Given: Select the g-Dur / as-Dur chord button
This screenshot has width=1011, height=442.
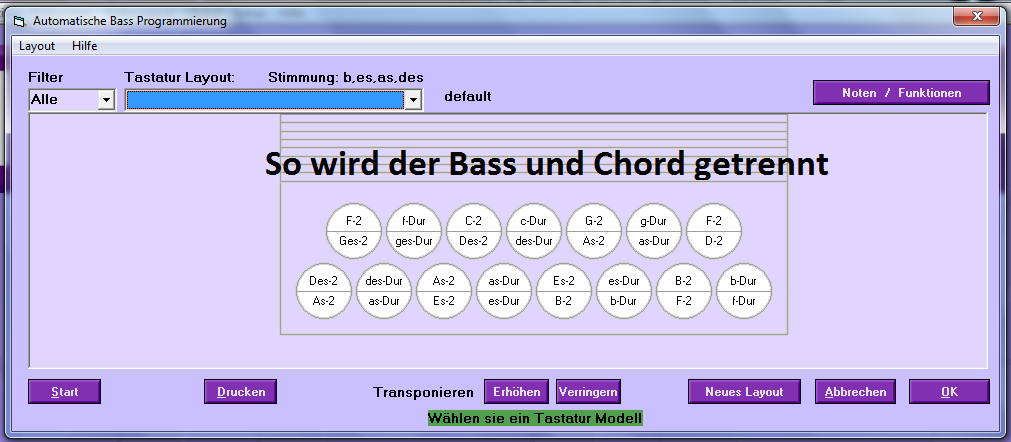Looking at the screenshot, I should (653, 231).
